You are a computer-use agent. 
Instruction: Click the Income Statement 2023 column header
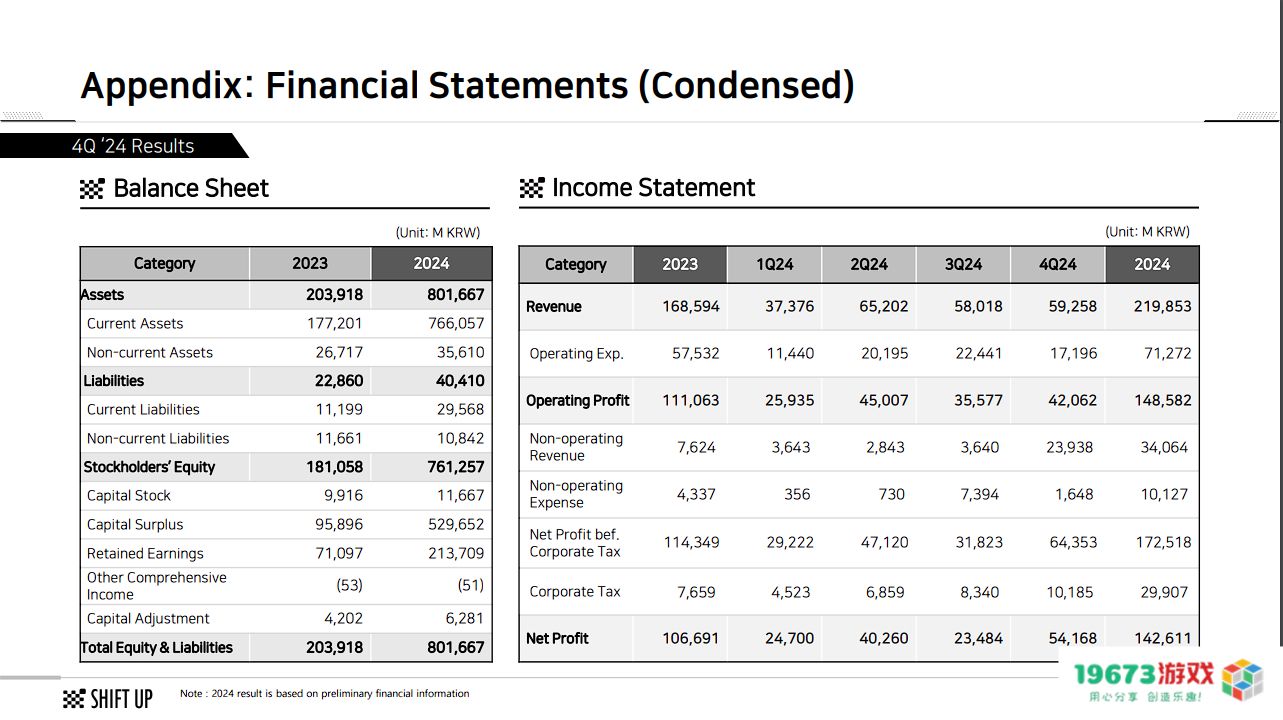(680, 264)
